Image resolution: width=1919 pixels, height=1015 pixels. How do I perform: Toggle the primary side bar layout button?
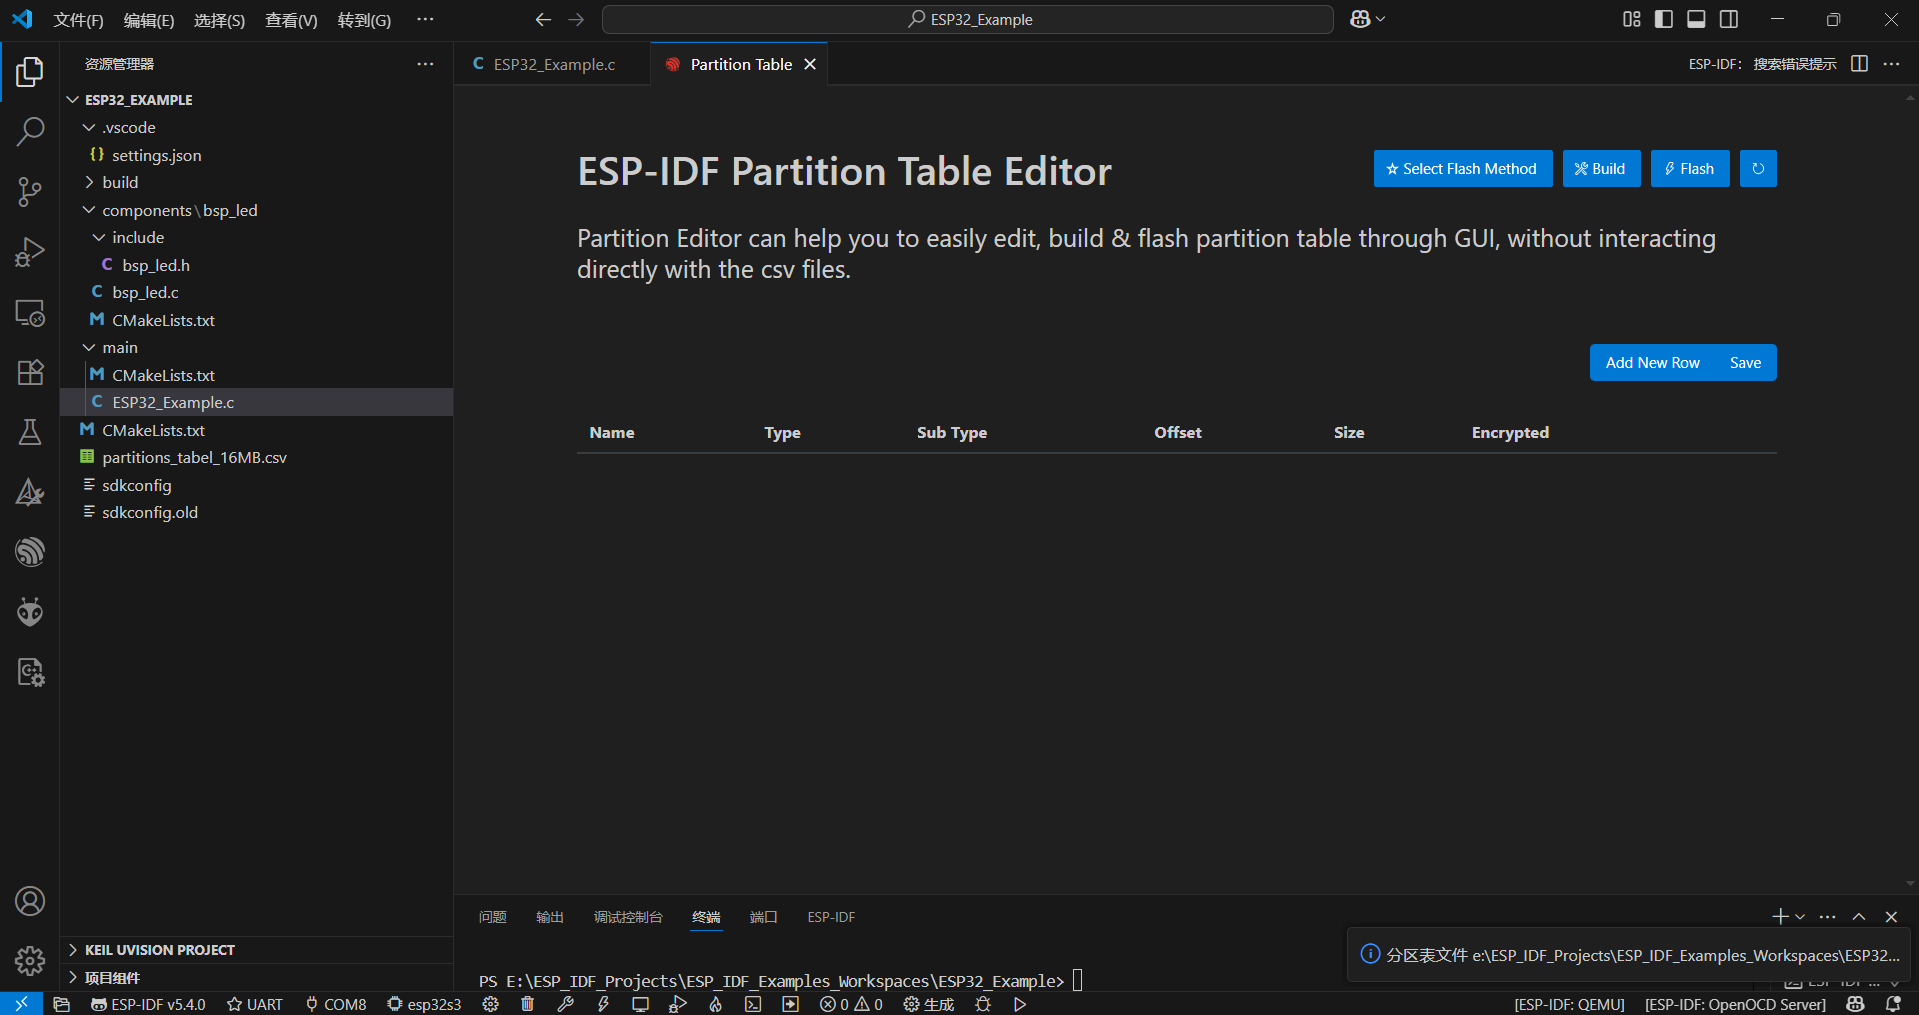[x=1664, y=19]
